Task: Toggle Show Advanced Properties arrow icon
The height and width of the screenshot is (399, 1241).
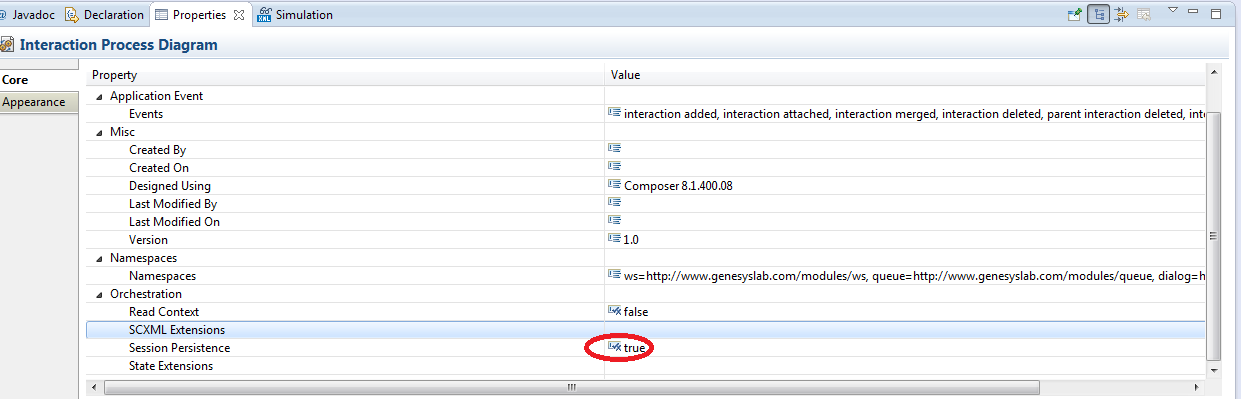Action: 1121,15
